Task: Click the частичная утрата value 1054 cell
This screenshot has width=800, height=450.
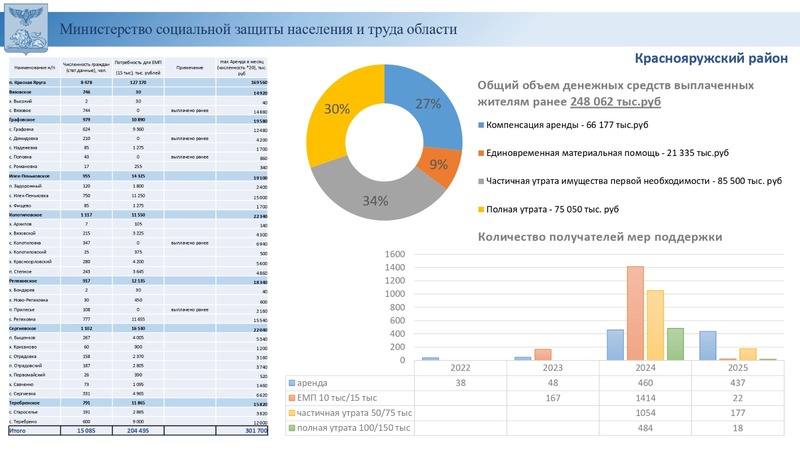Action: [645, 413]
